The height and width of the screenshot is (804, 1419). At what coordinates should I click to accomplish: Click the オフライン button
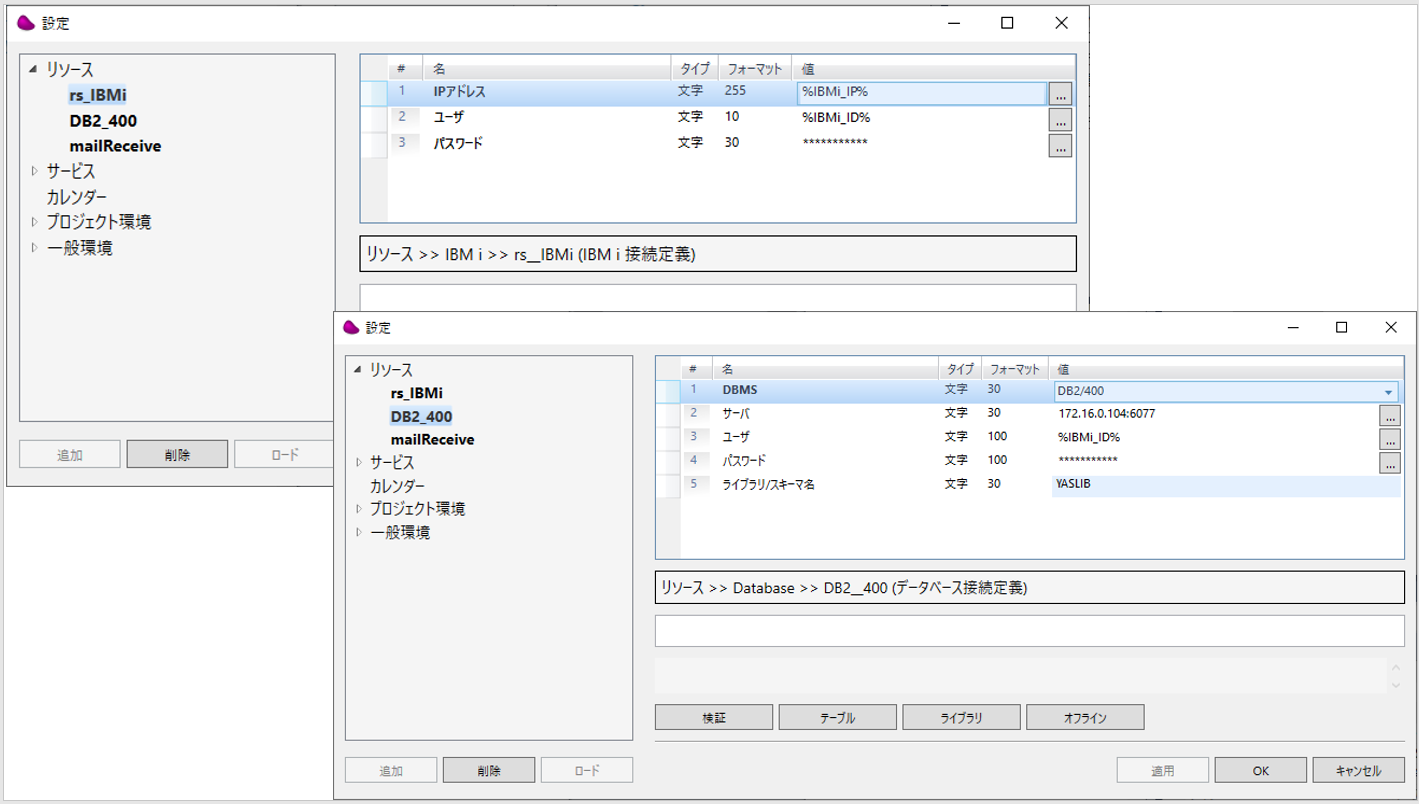(1085, 717)
